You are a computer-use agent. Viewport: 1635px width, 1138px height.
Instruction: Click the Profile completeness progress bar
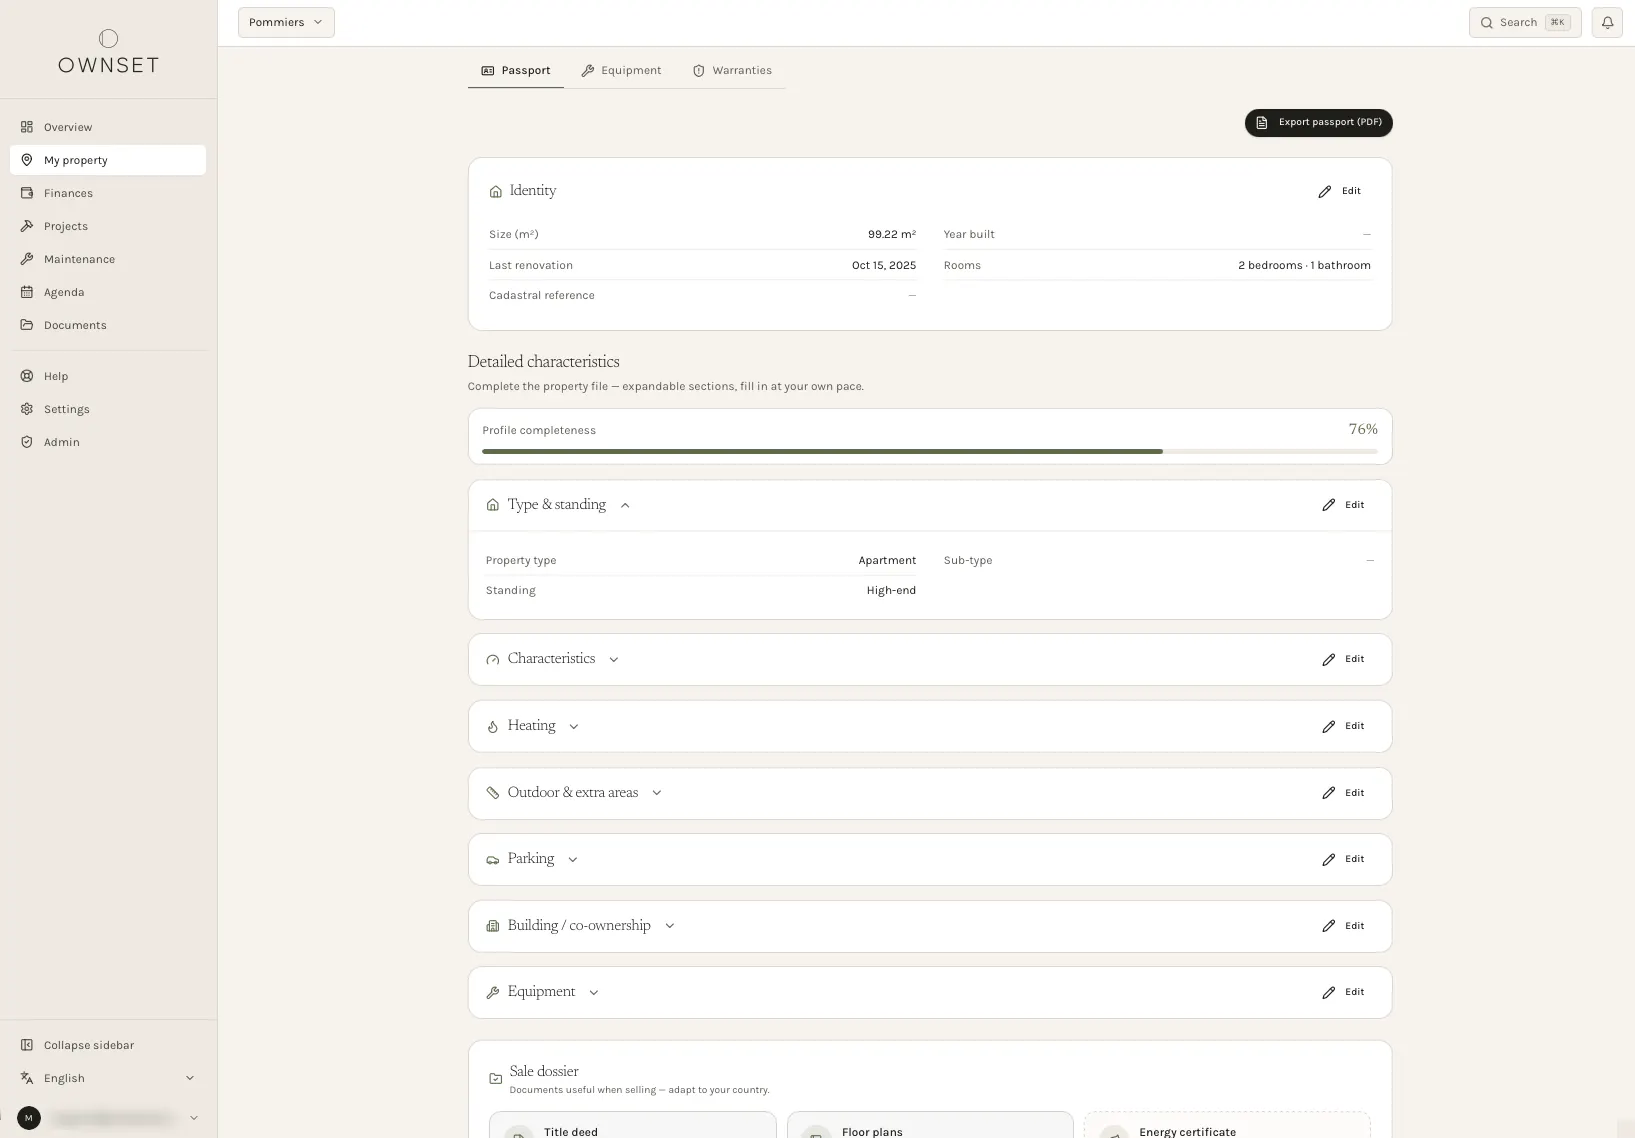[930, 451]
